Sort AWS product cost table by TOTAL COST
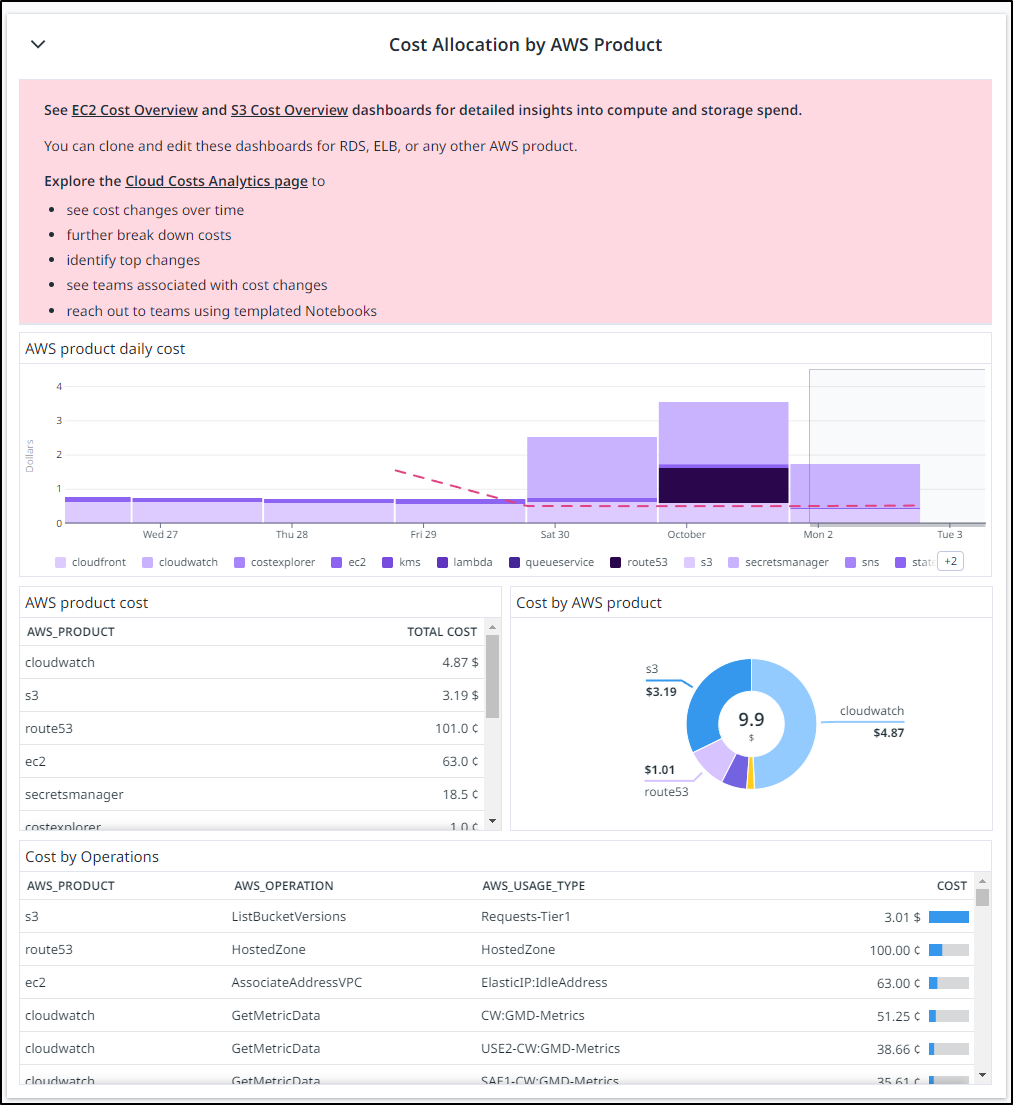The width and height of the screenshot is (1013, 1105). pyautogui.click(x=442, y=632)
